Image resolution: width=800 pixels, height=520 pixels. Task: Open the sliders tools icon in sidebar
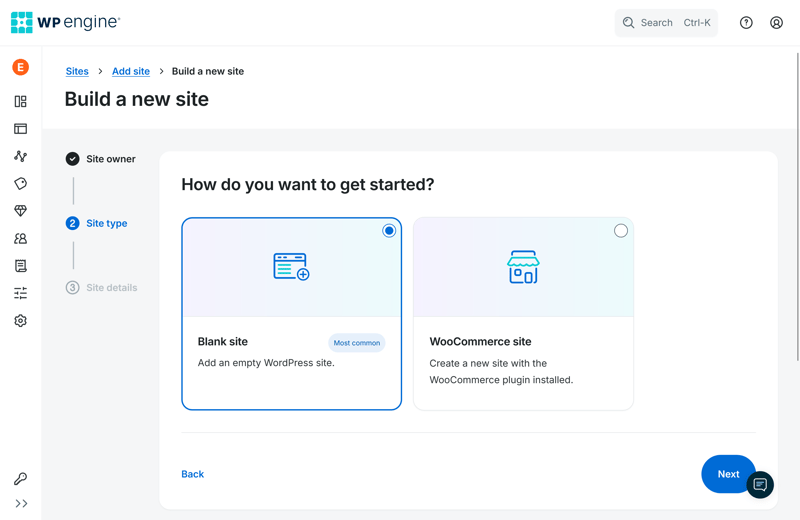(x=20, y=293)
